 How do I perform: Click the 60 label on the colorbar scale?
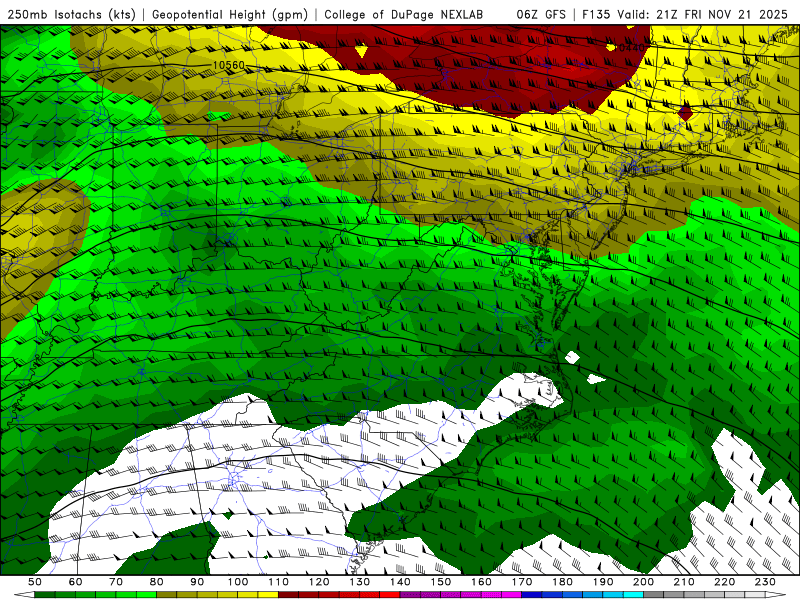coord(76,582)
